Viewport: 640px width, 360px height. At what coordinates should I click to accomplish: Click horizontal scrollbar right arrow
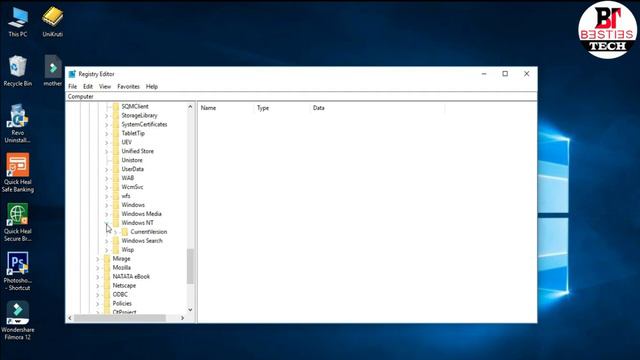click(x=182, y=318)
